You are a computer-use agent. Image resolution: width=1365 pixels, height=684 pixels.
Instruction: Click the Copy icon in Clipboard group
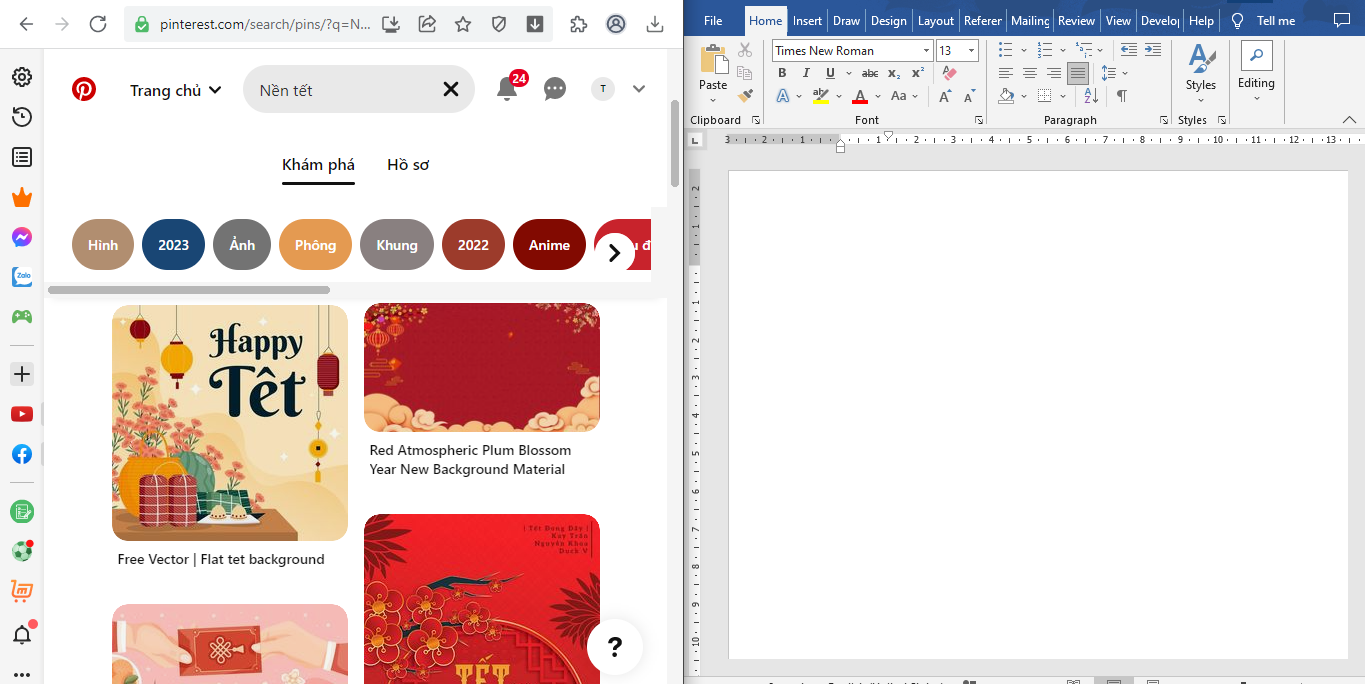click(745, 73)
